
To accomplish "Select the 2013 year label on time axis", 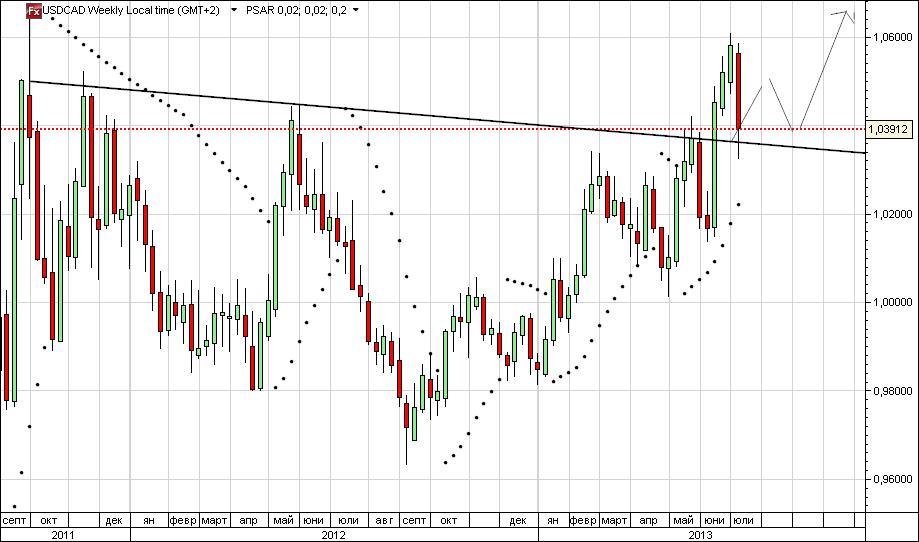I will [700, 535].
